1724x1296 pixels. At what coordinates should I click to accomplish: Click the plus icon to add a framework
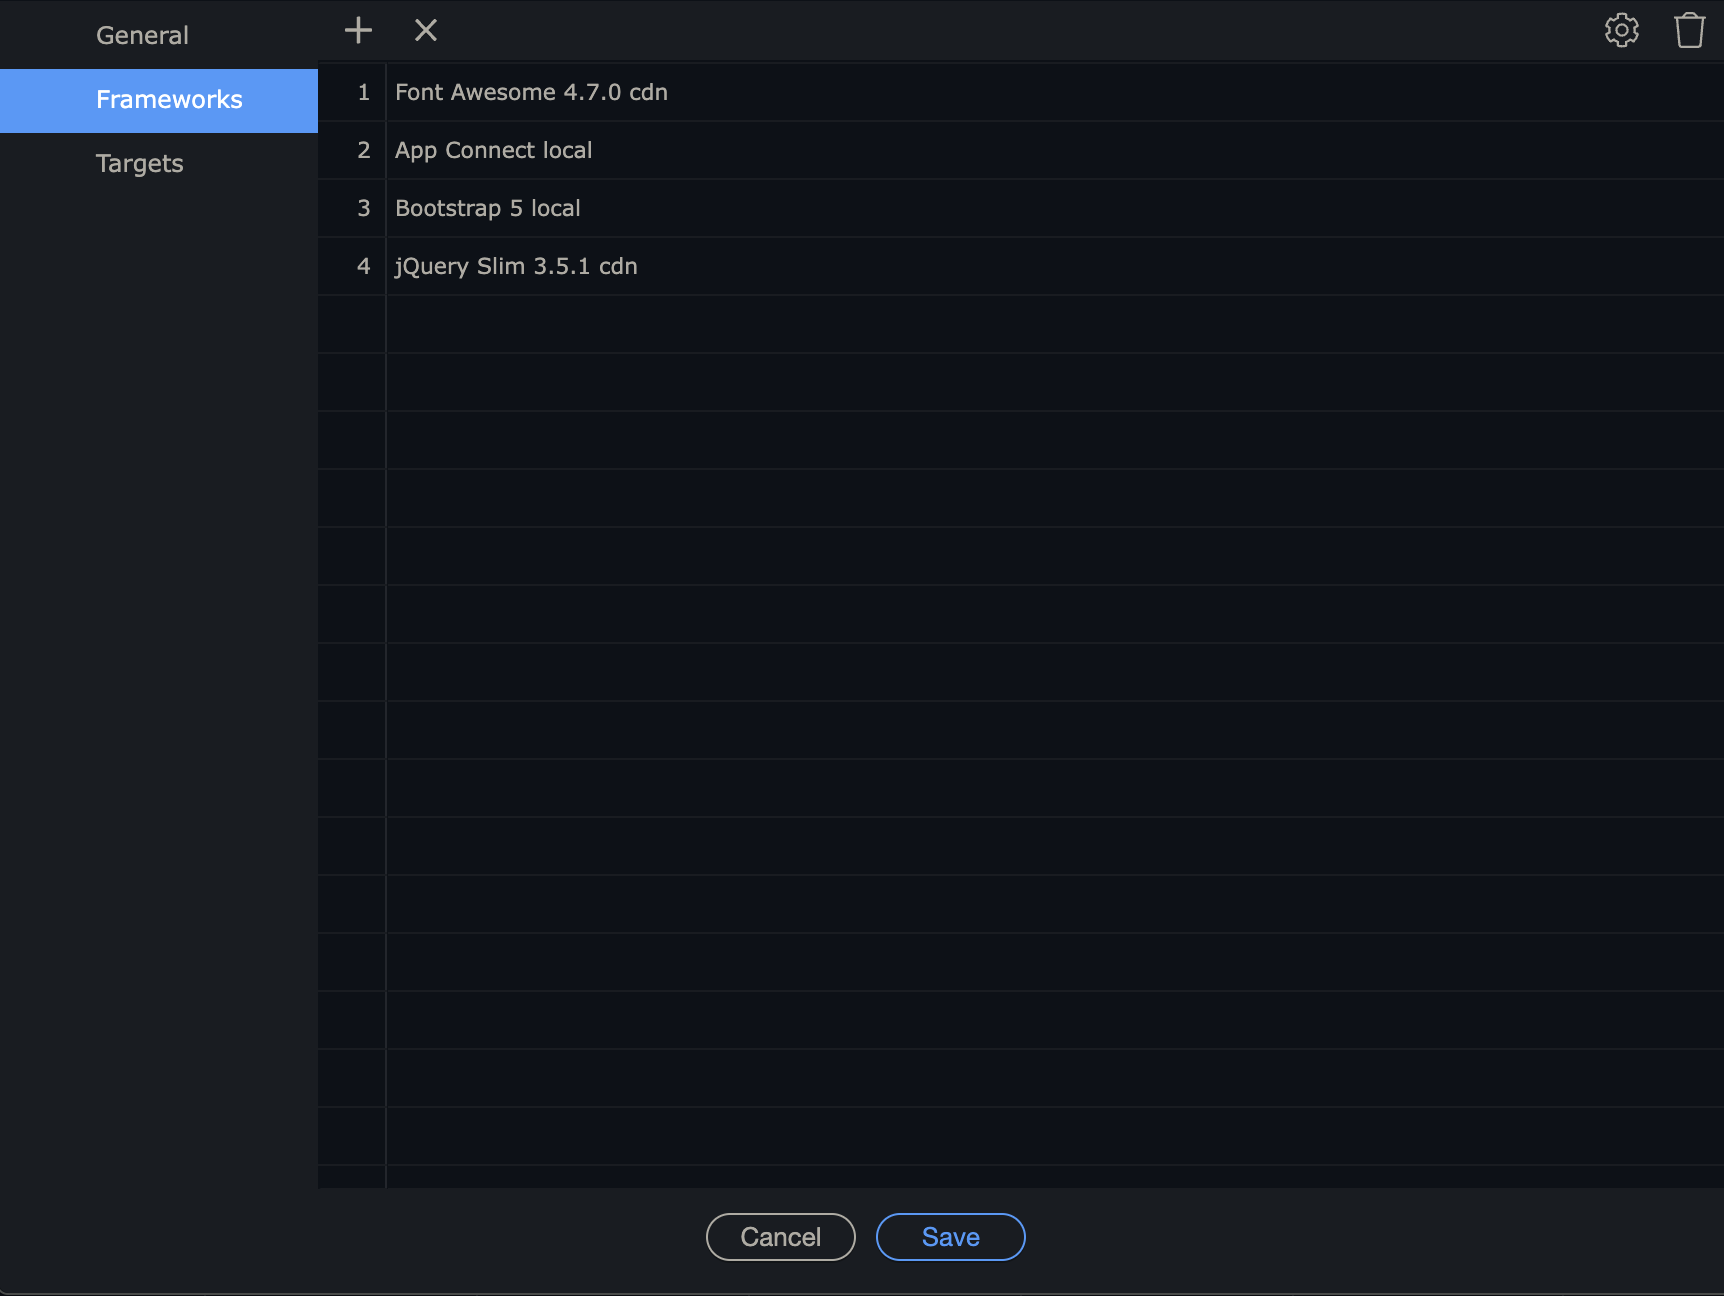point(358,31)
